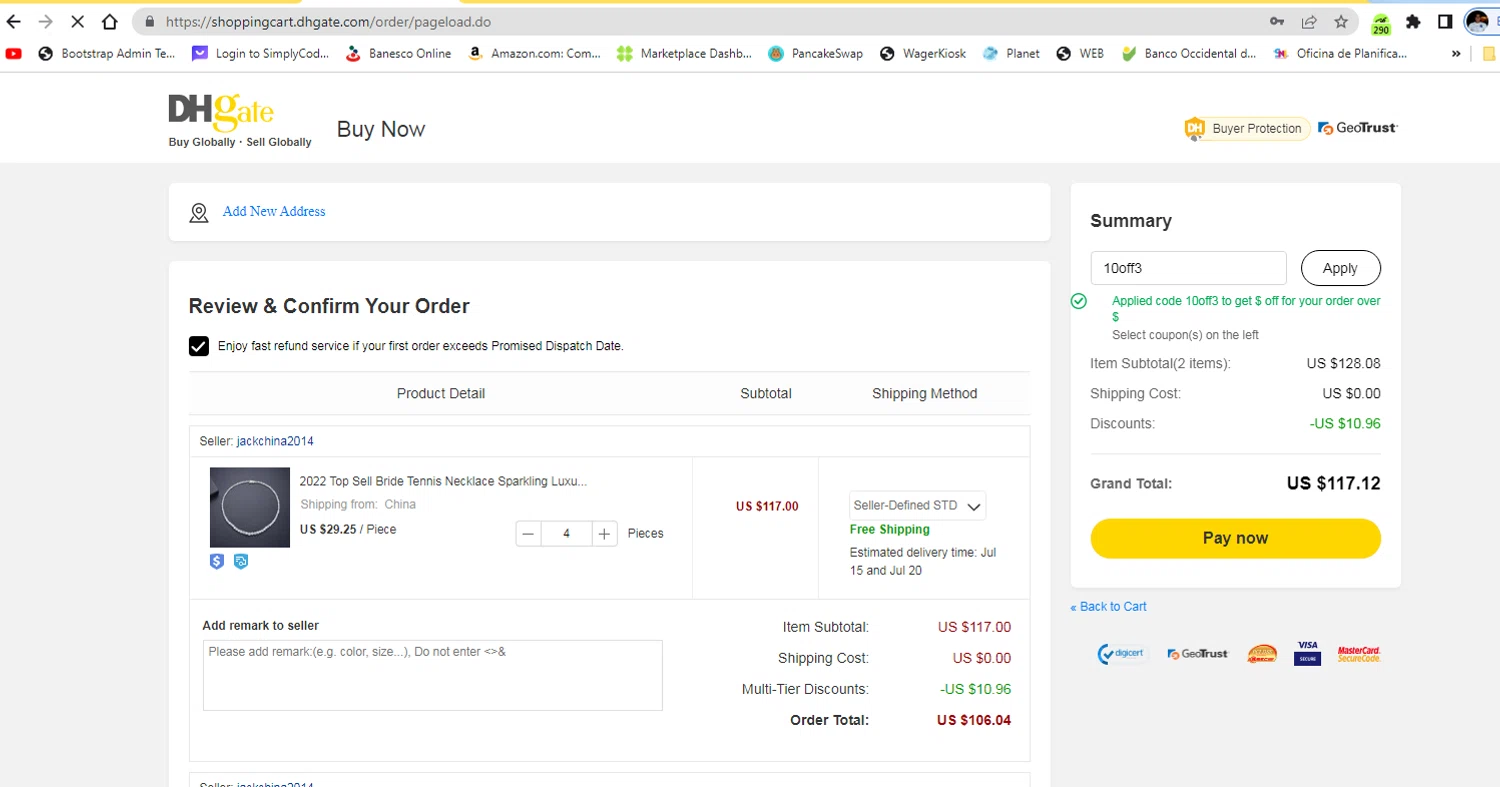The height and width of the screenshot is (787, 1500).
Task: Click the necklace product thumbnail
Action: click(x=250, y=507)
